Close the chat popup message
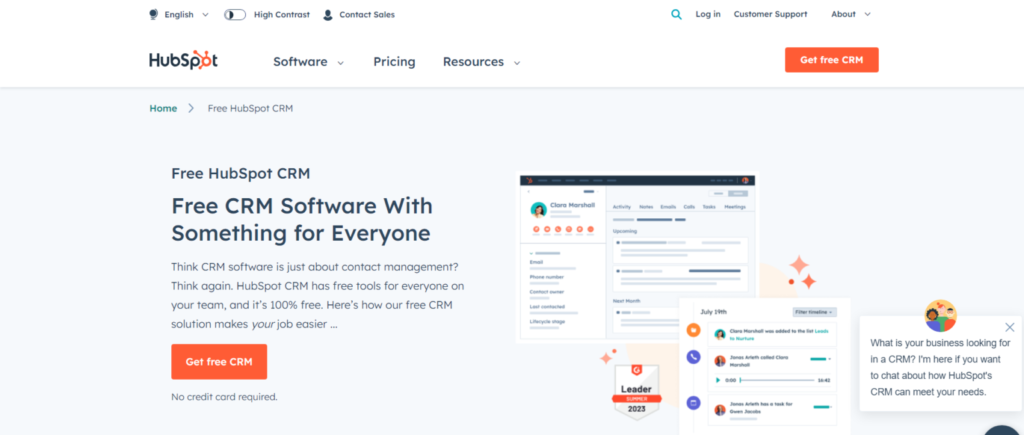This screenshot has height=435, width=1024. [x=1010, y=327]
